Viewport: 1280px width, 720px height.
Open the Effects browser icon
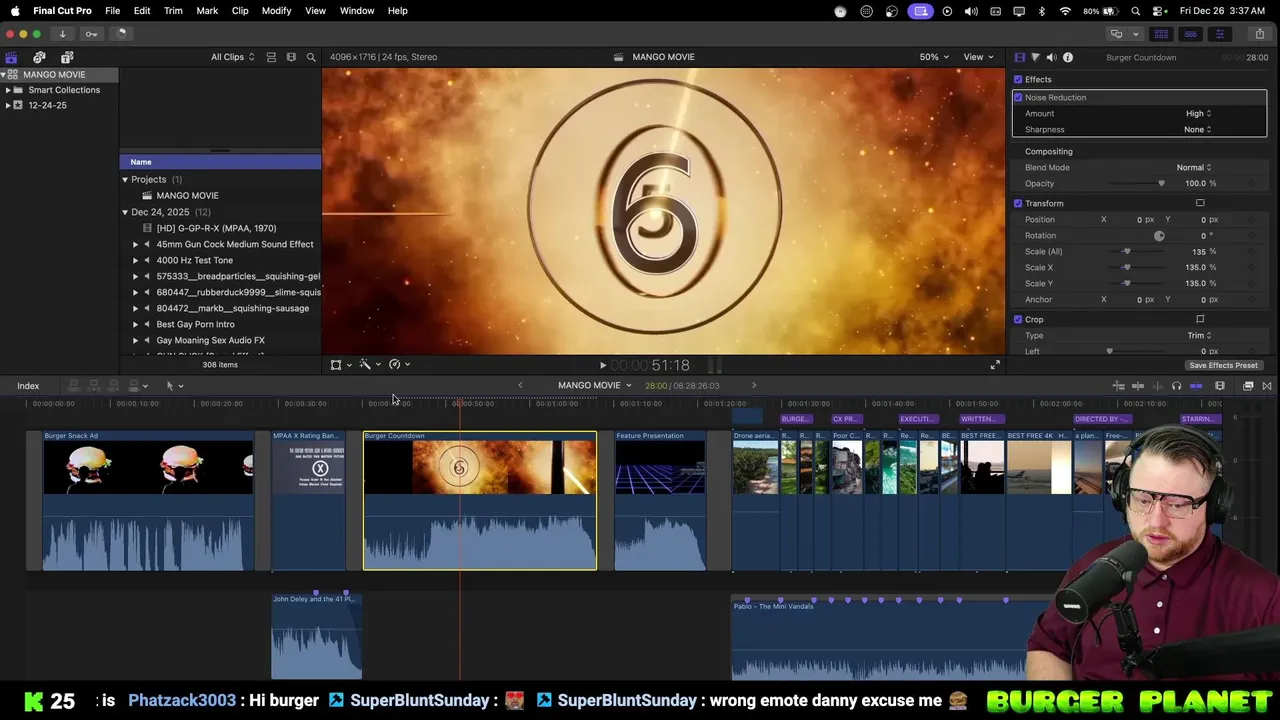tap(1248, 386)
